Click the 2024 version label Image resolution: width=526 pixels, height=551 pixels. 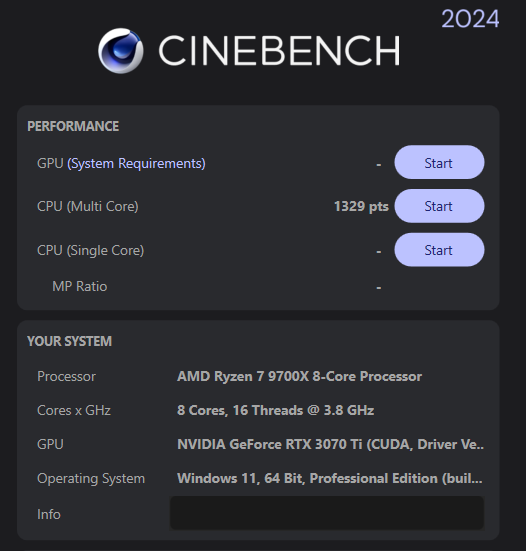pos(470,19)
